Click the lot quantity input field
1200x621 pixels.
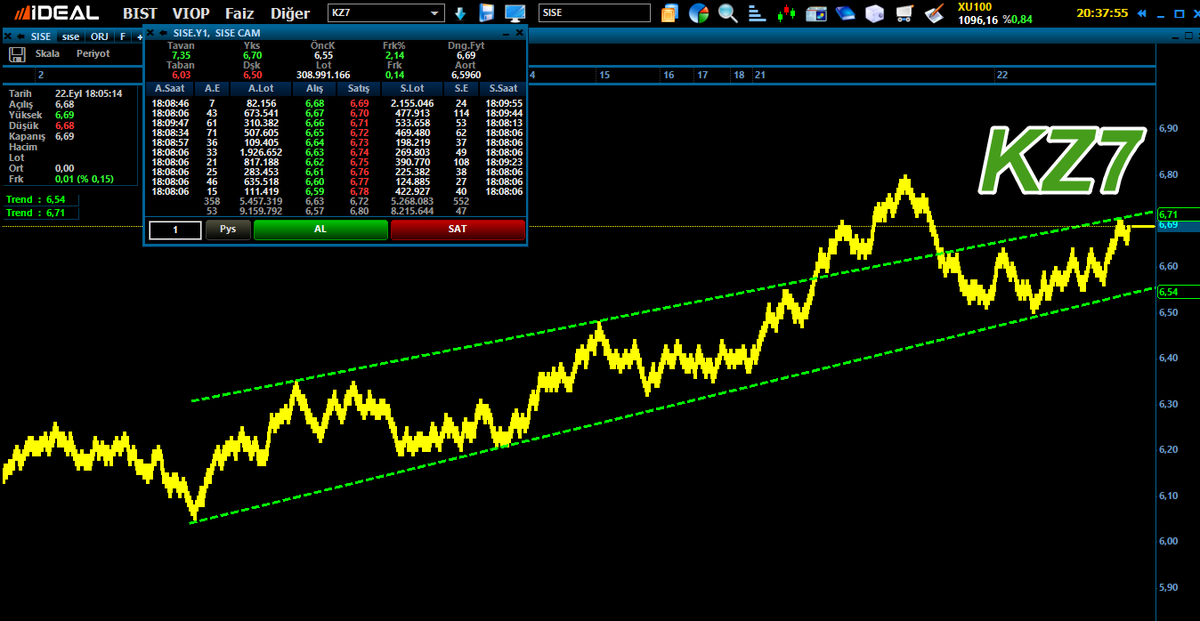[x=175, y=229]
